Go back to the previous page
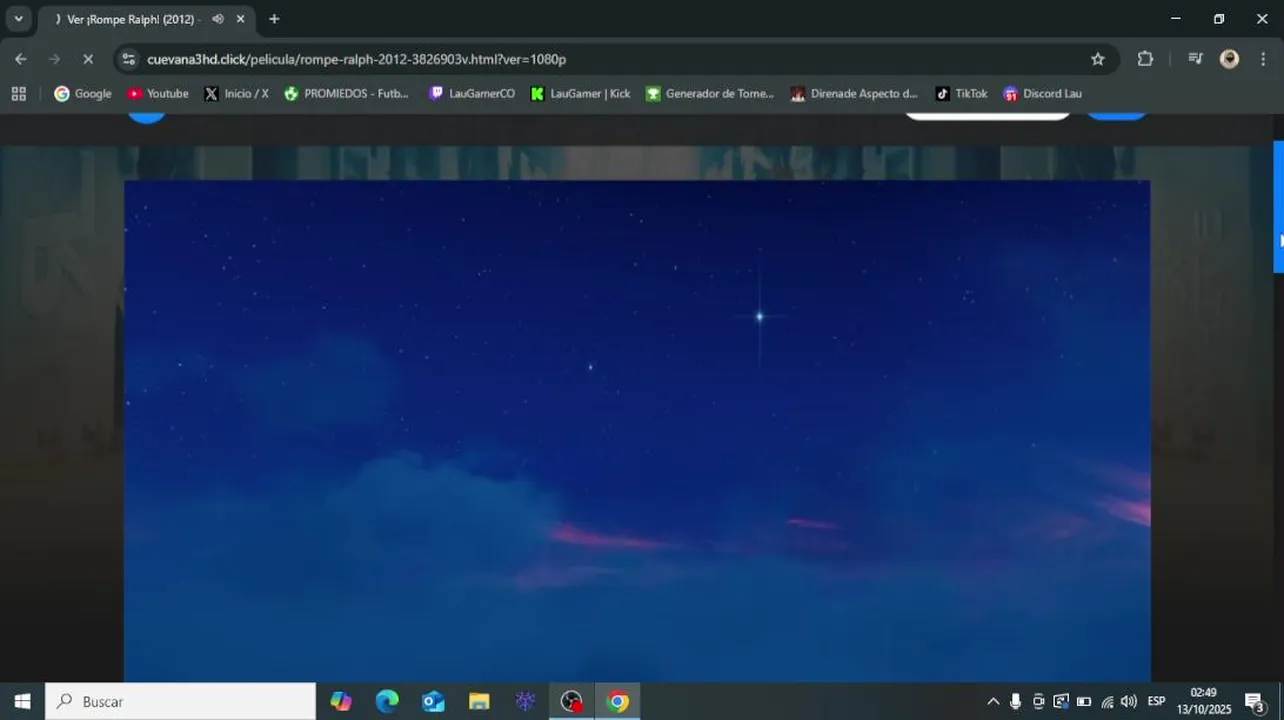The width and height of the screenshot is (1284, 720). 21,59
